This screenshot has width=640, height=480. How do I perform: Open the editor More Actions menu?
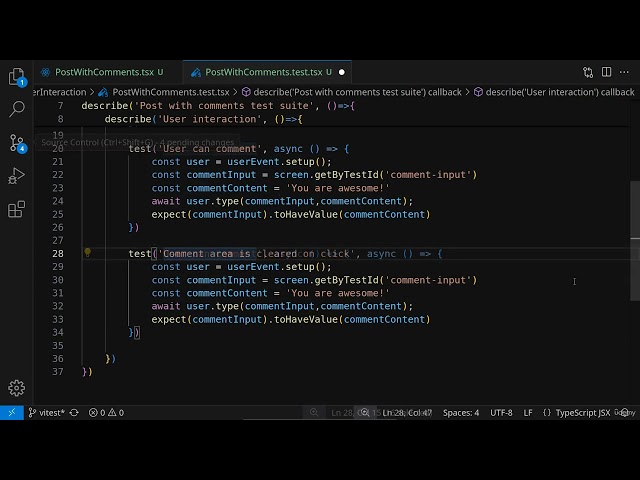point(624,72)
